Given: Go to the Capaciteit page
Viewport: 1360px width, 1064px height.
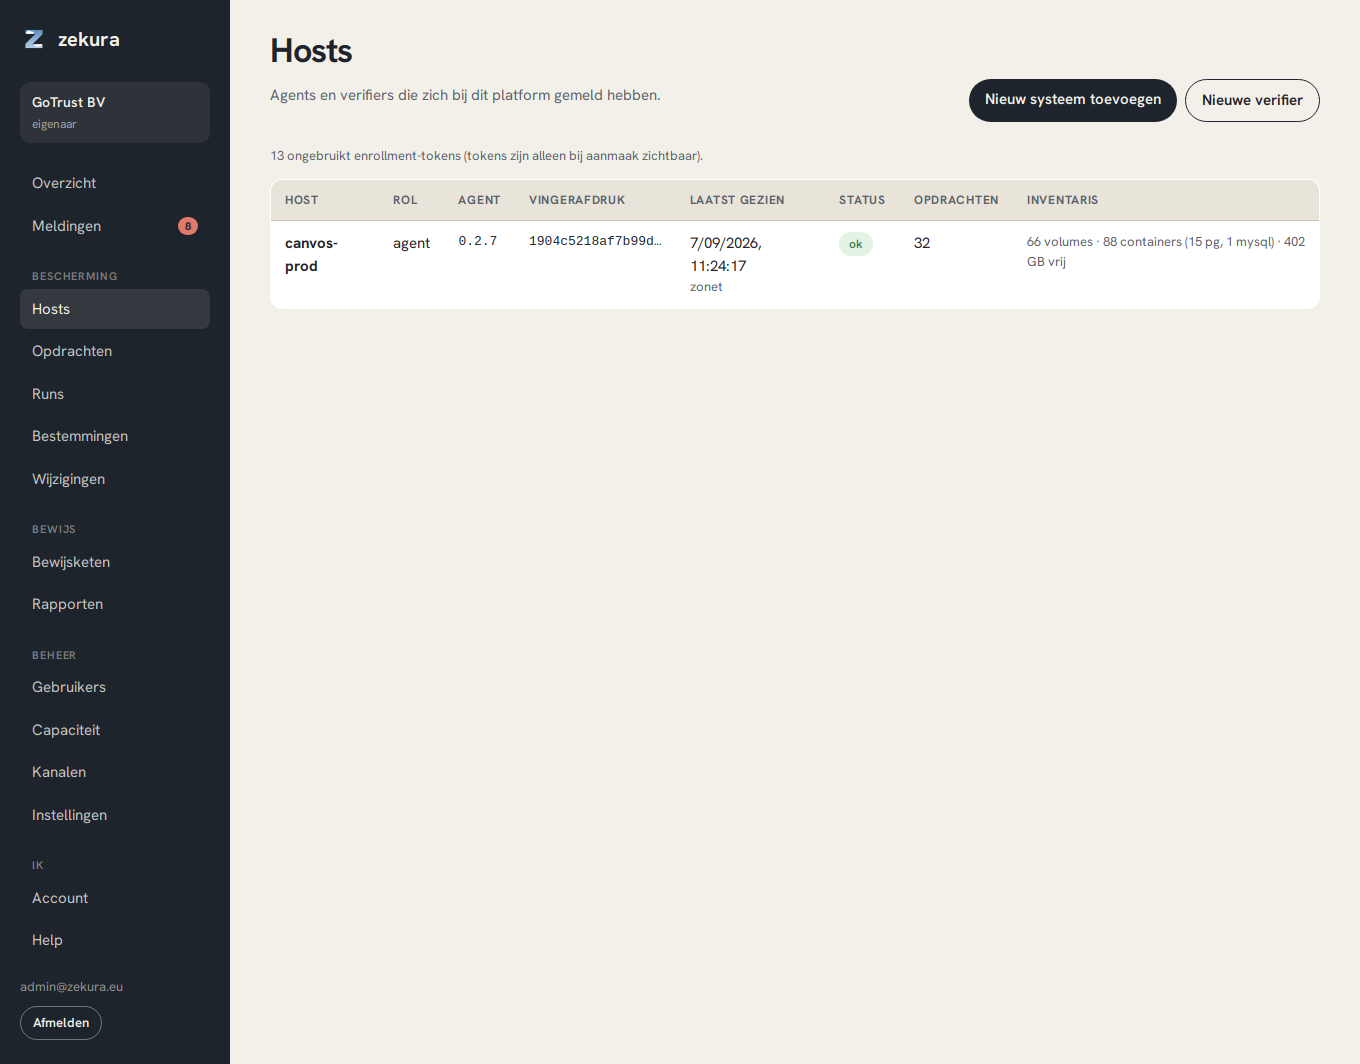Looking at the screenshot, I should pos(115,730).
